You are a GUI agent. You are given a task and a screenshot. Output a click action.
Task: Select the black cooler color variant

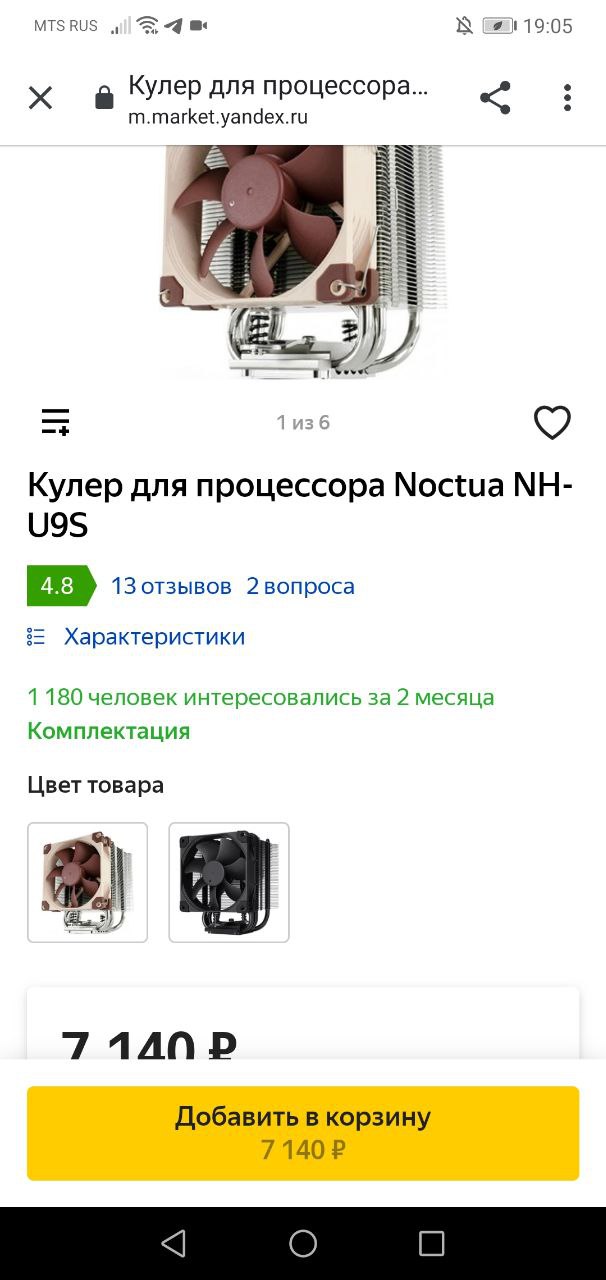(229, 882)
